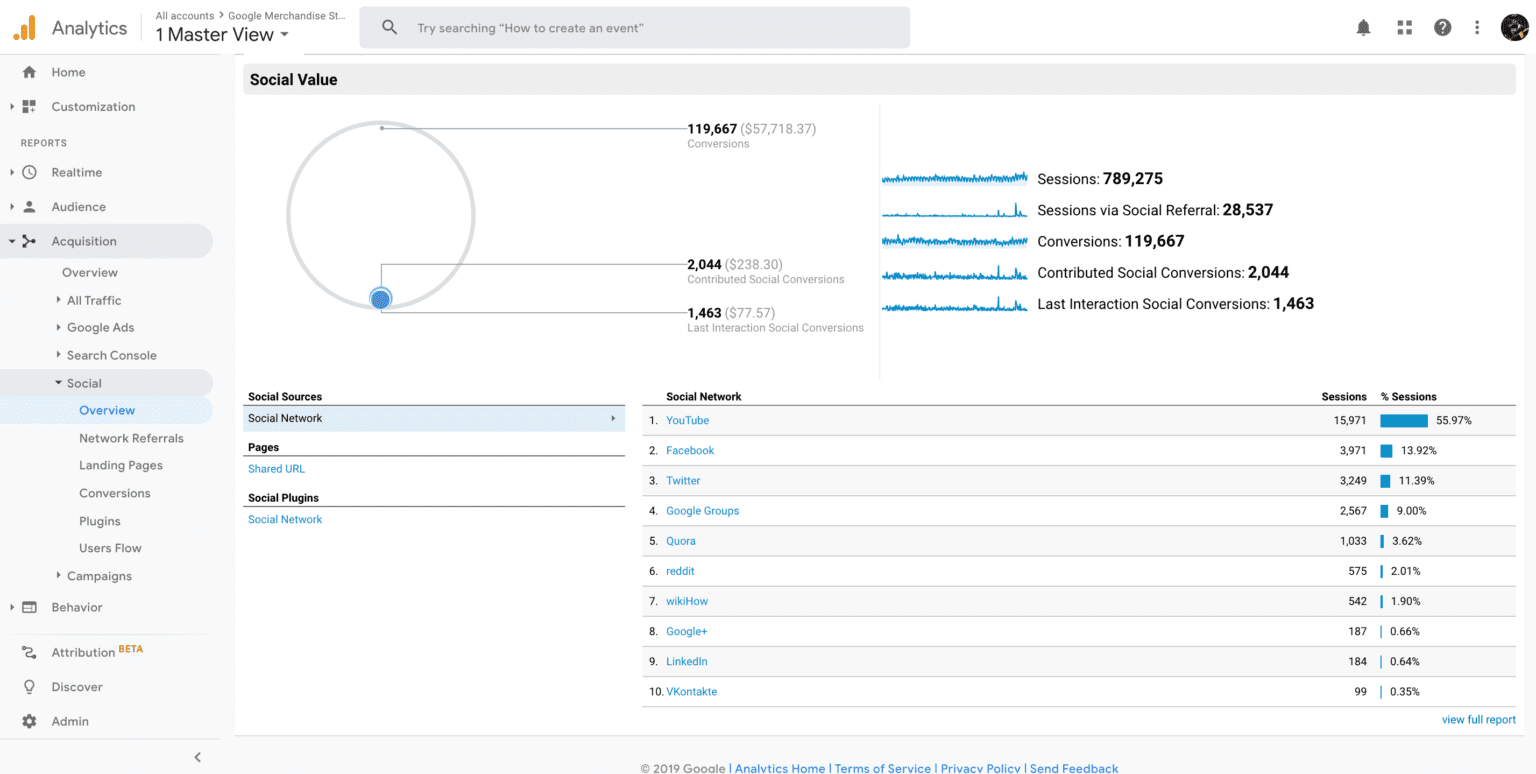1536x774 pixels.
Task: Open the notifications bell
Action: click(1363, 28)
